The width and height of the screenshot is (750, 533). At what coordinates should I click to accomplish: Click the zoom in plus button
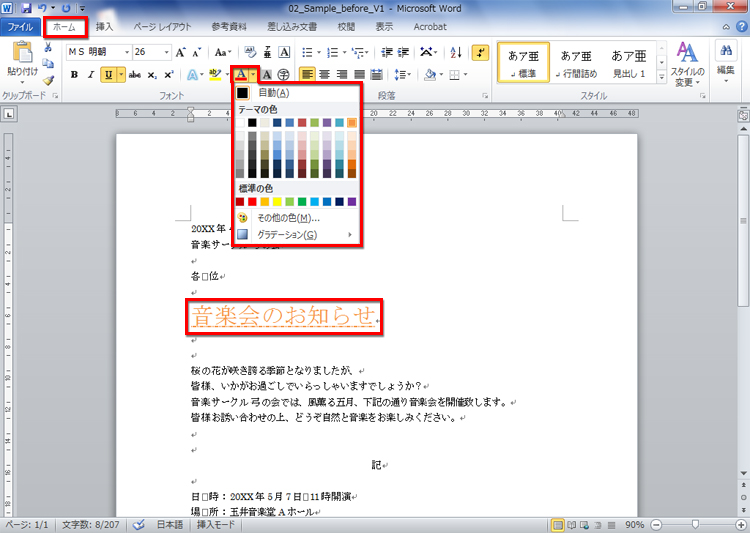click(x=742, y=525)
